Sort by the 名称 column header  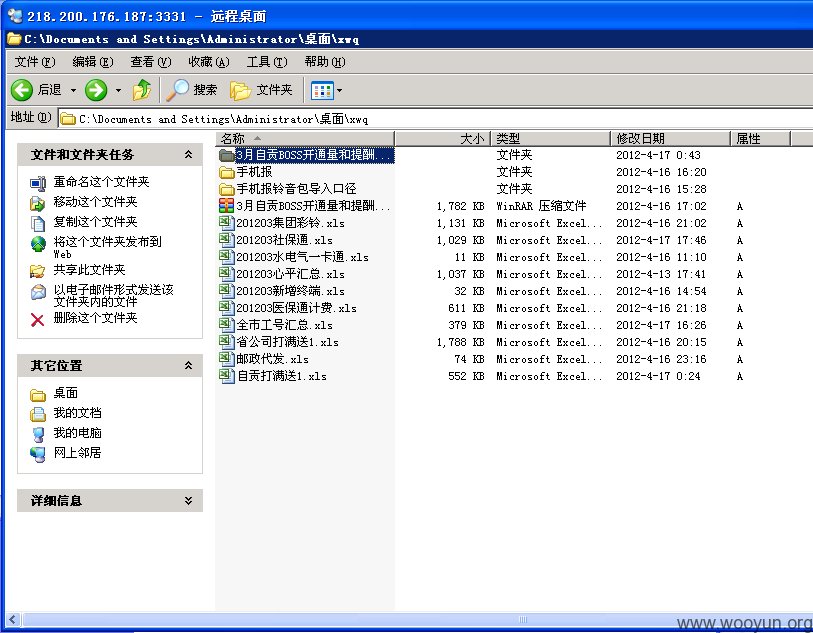point(305,138)
